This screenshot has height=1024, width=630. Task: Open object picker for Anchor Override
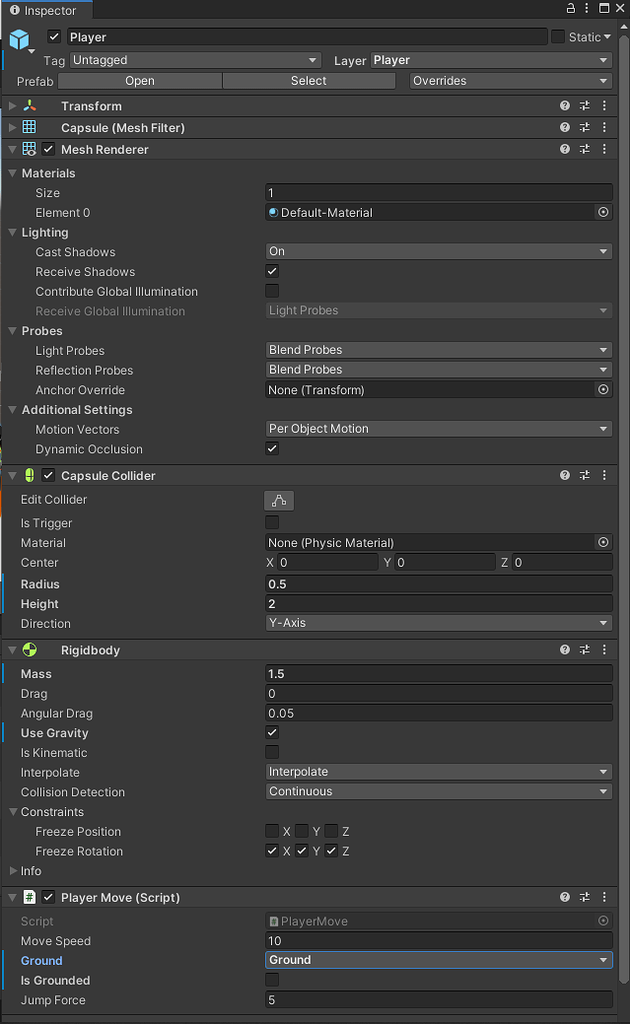(603, 390)
